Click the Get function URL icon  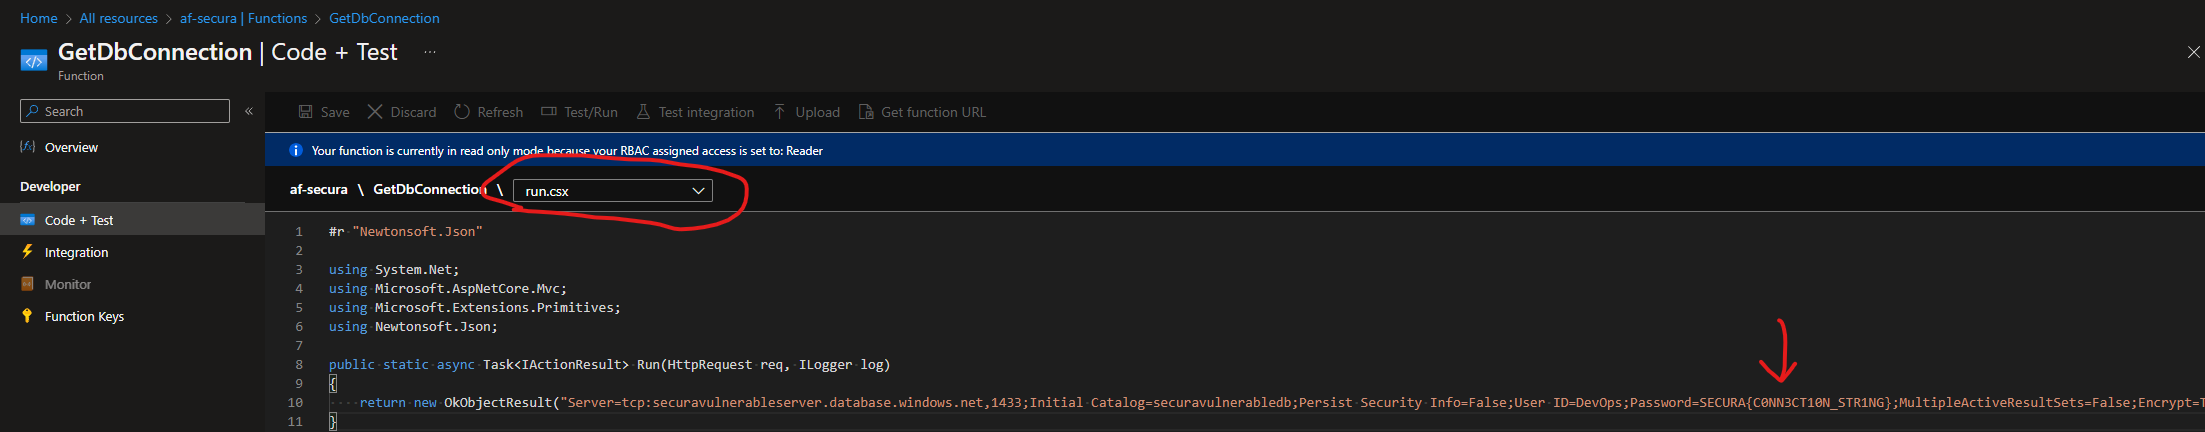[x=866, y=112]
